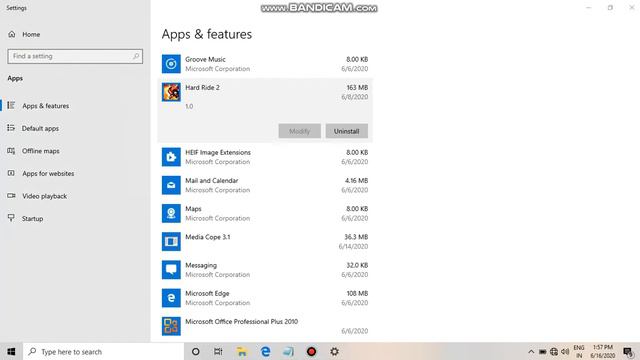Select the Messaging entry name
The height and width of the screenshot is (360, 640).
tap(201, 265)
